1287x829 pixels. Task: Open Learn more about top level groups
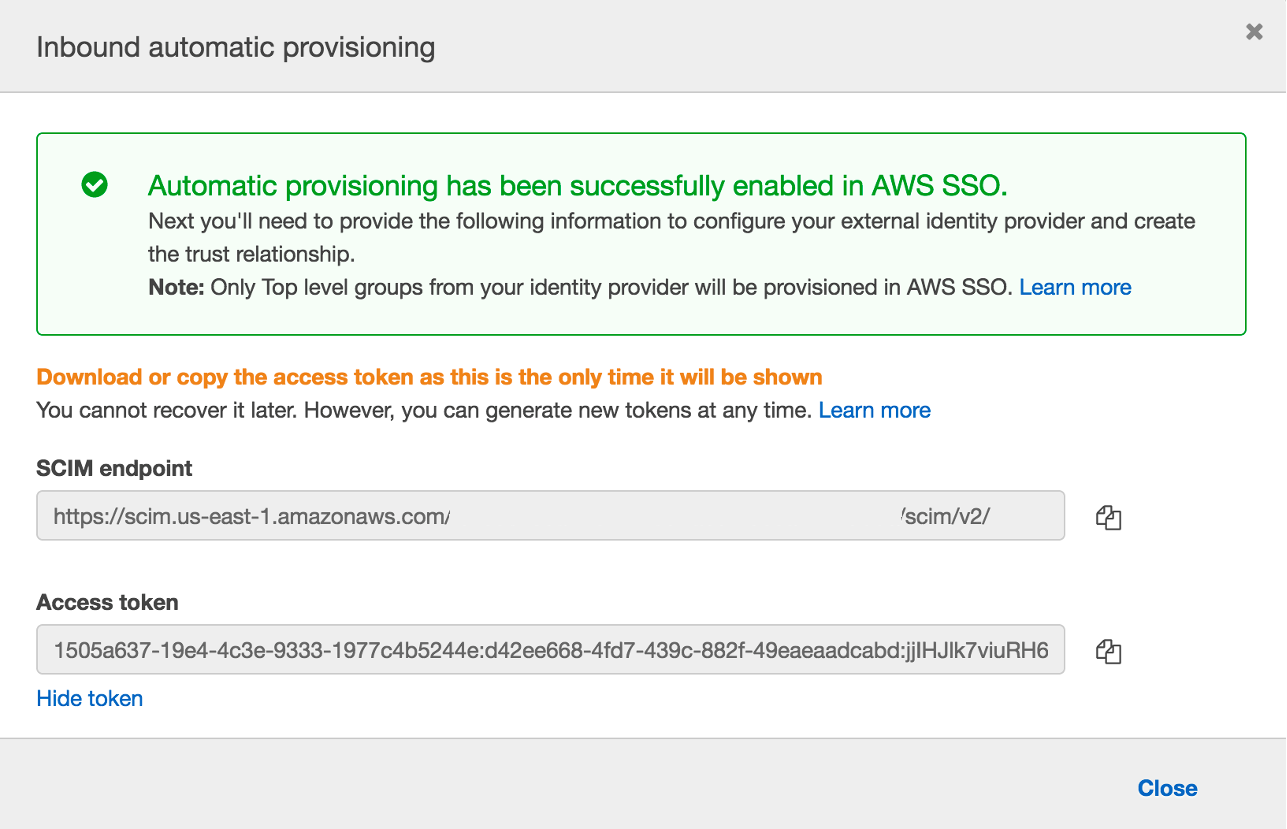pos(1075,287)
